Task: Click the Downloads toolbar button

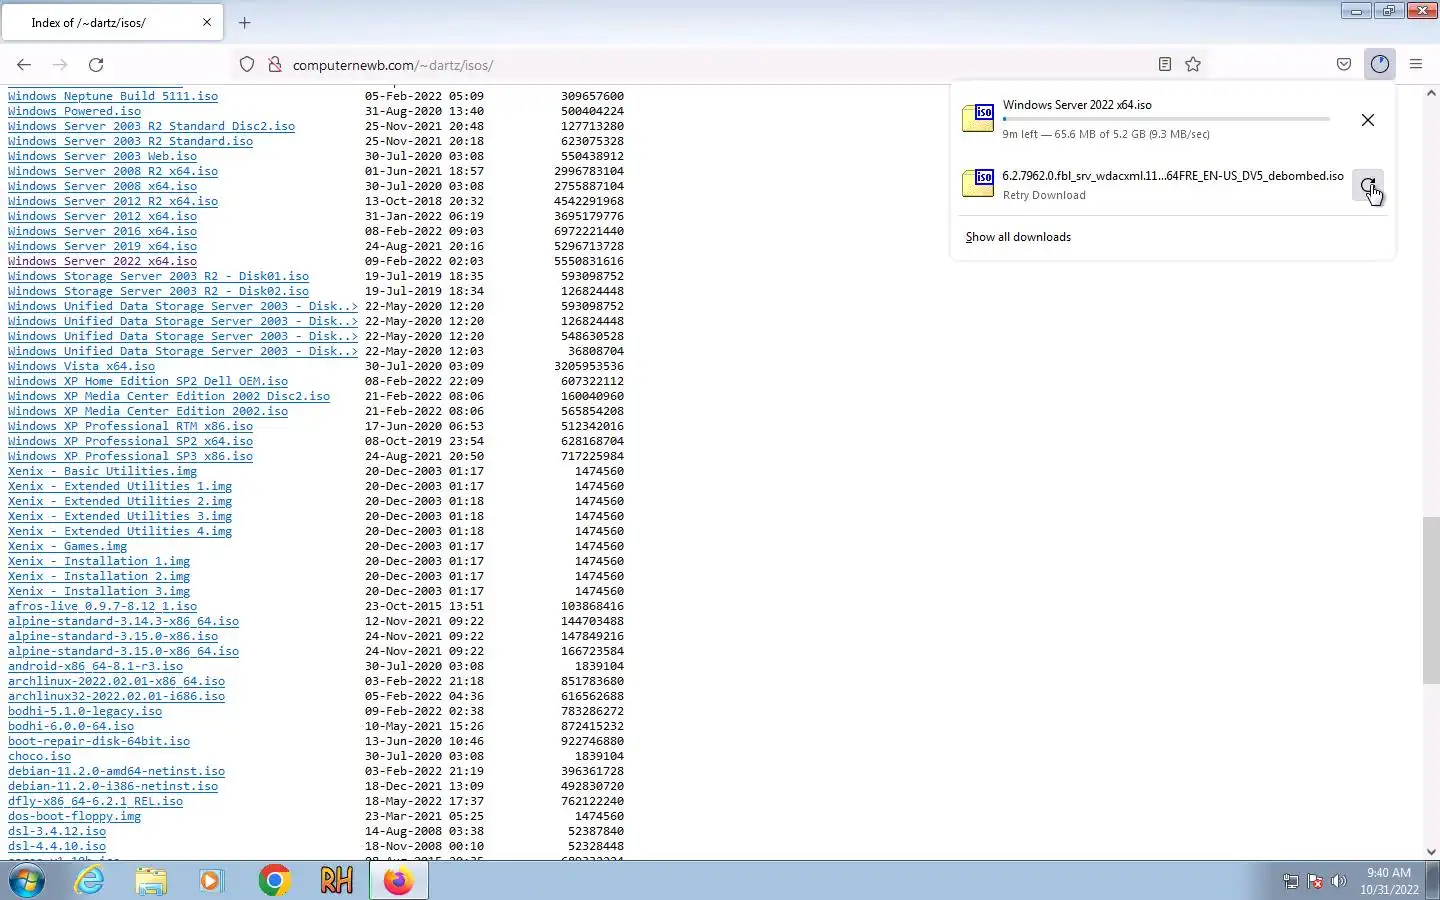Action: [1380, 65]
